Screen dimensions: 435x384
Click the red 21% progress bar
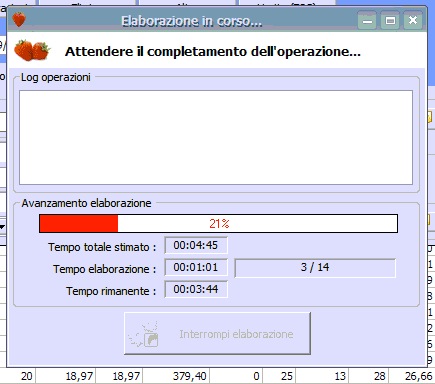click(219, 223)
